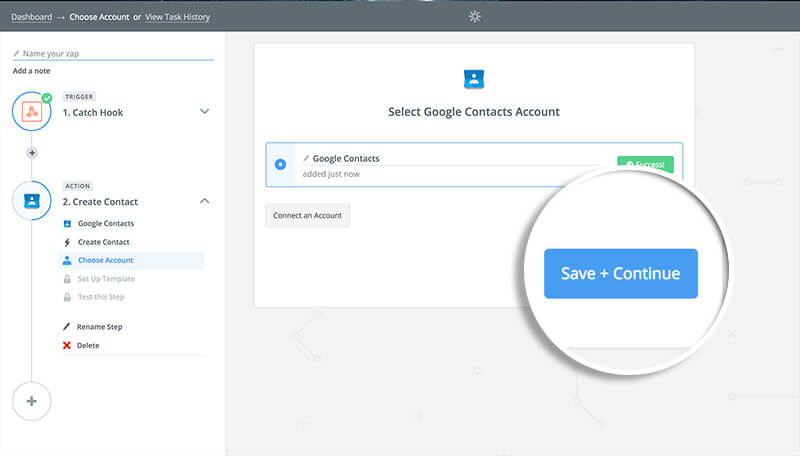This screenshot has width=800, height=456.
Task: Click the Connect an Account button
Action: tap(308, 215)
